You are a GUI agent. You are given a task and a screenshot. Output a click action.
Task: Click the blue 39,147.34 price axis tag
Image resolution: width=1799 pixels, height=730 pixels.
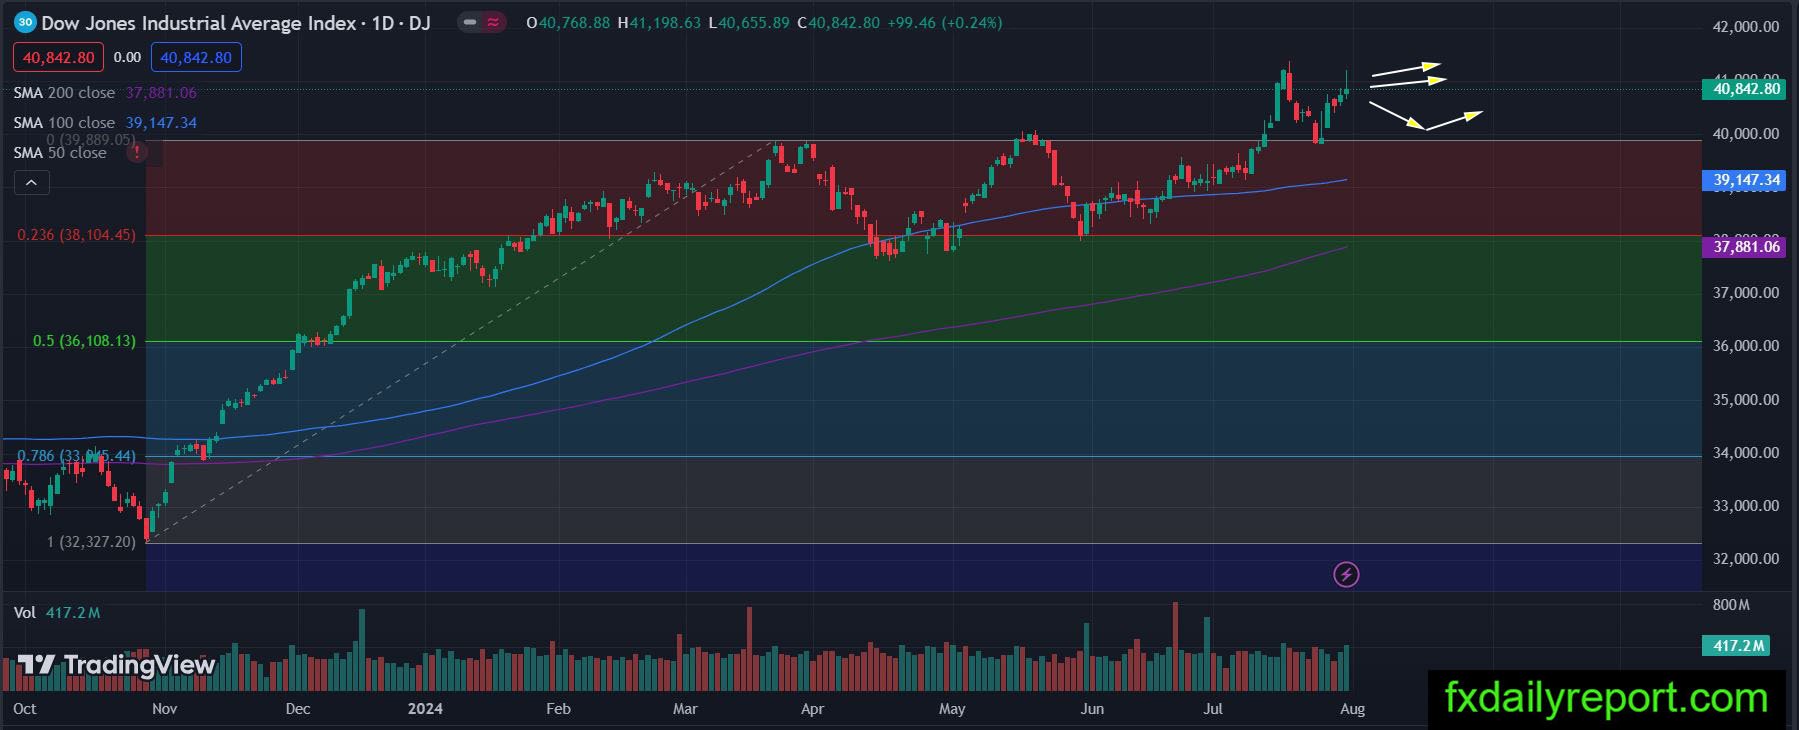[1746, 180]
